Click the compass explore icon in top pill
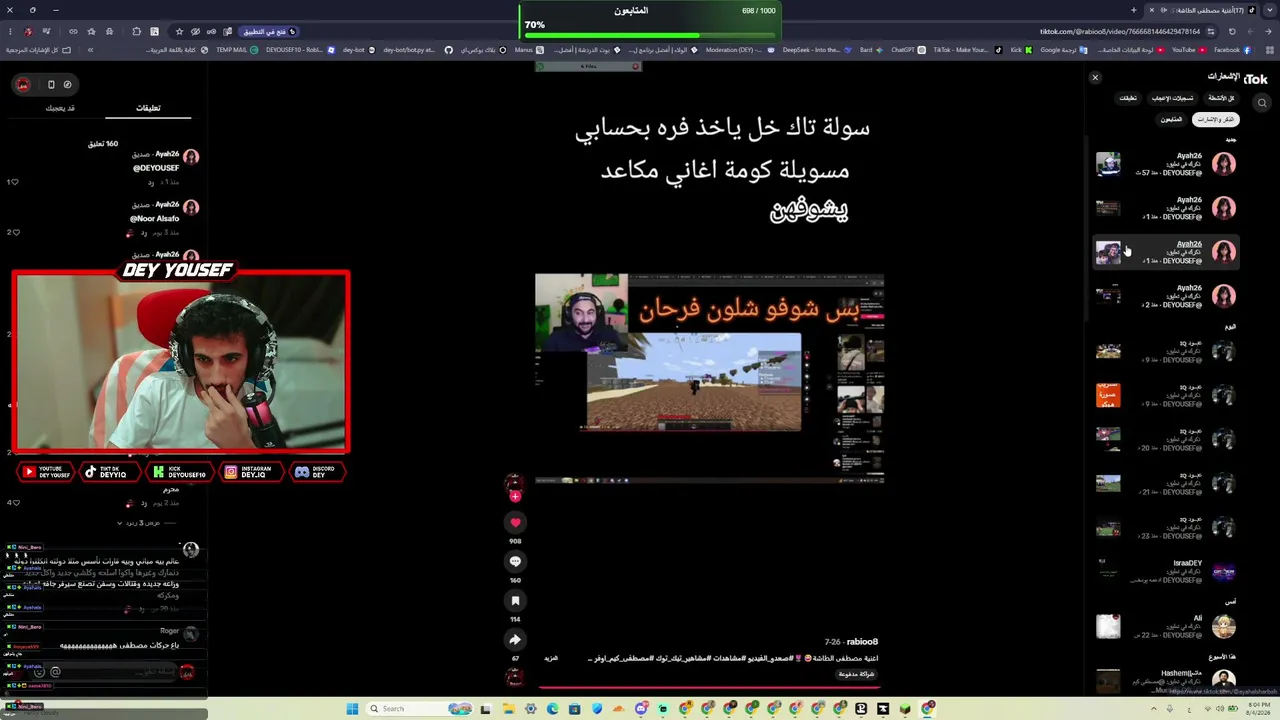The image size is (1280, 720). 67,84
